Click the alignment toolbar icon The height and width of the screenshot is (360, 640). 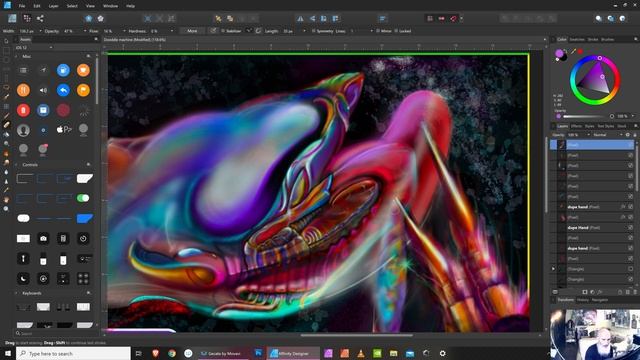(382, 18)
